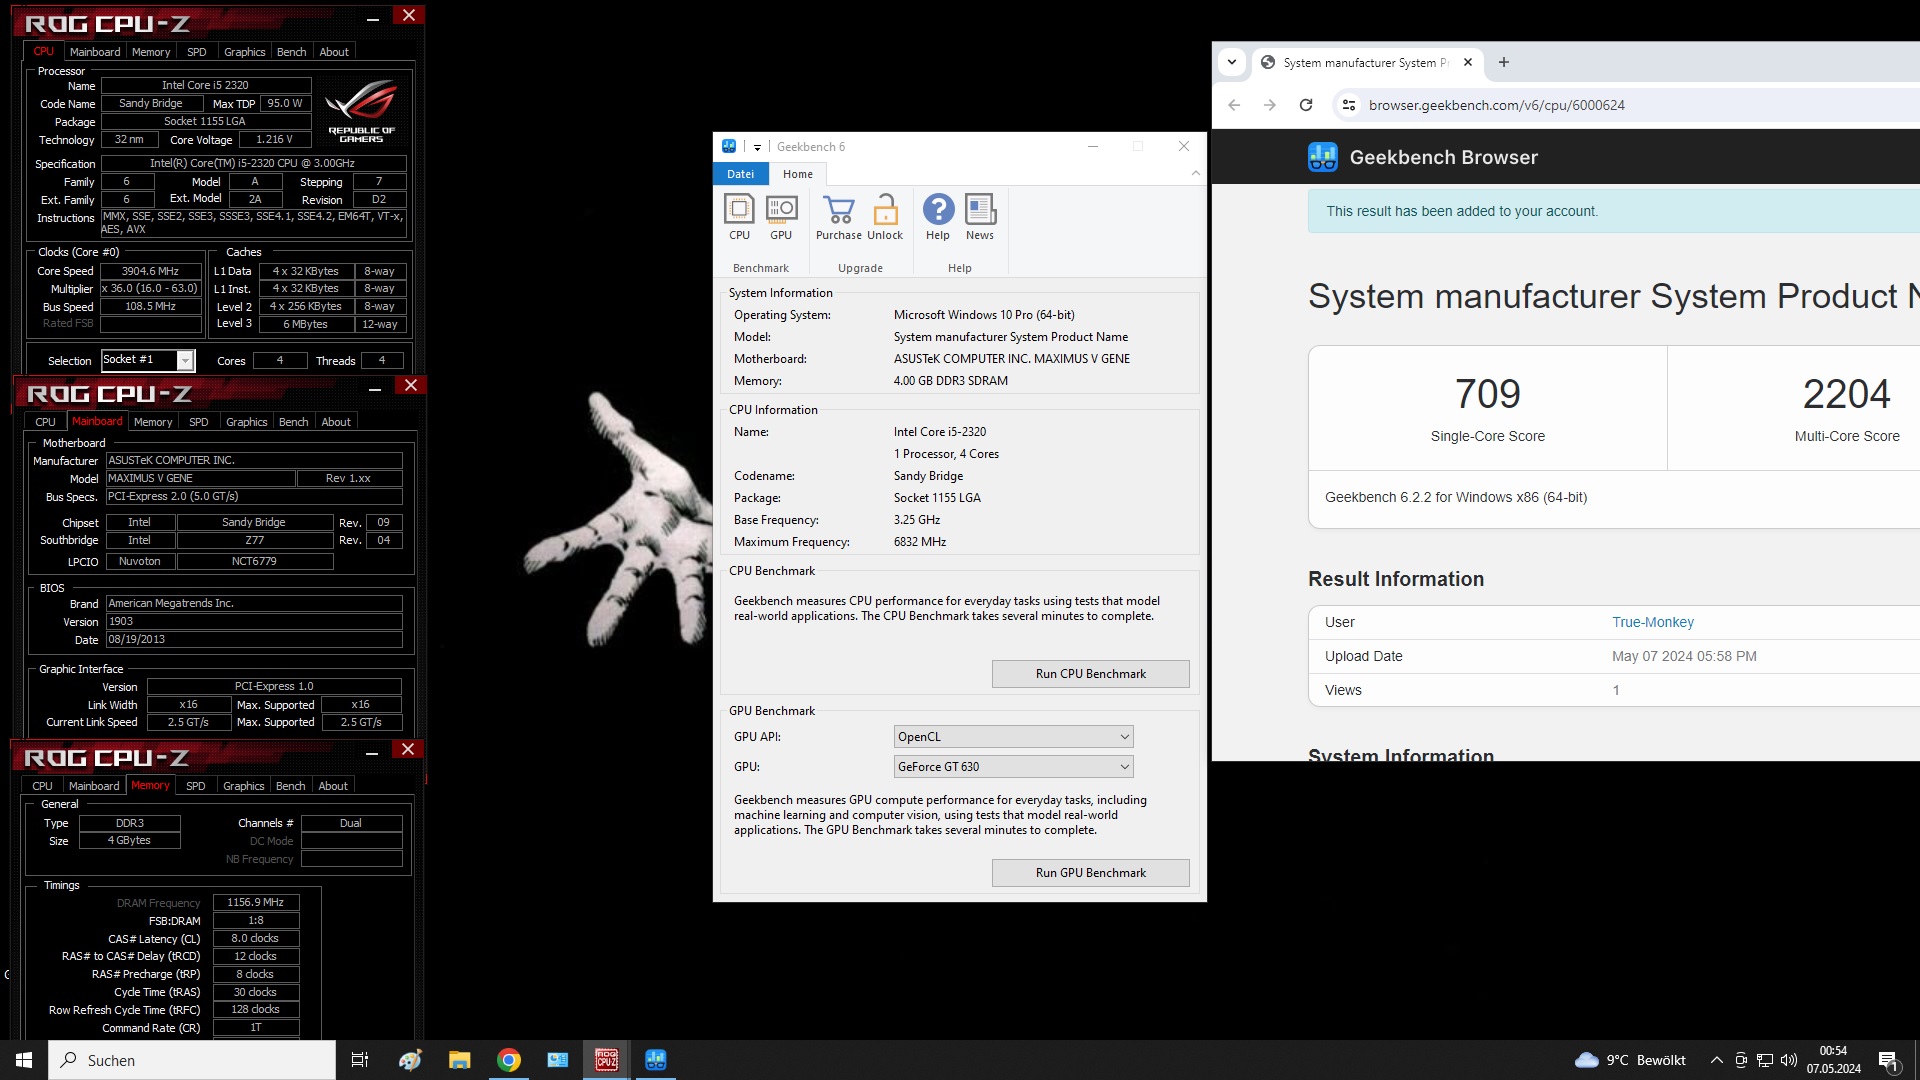
Task: Open Graphics tab in bottom CPU-Z Memory window
Action: point(244,786)
